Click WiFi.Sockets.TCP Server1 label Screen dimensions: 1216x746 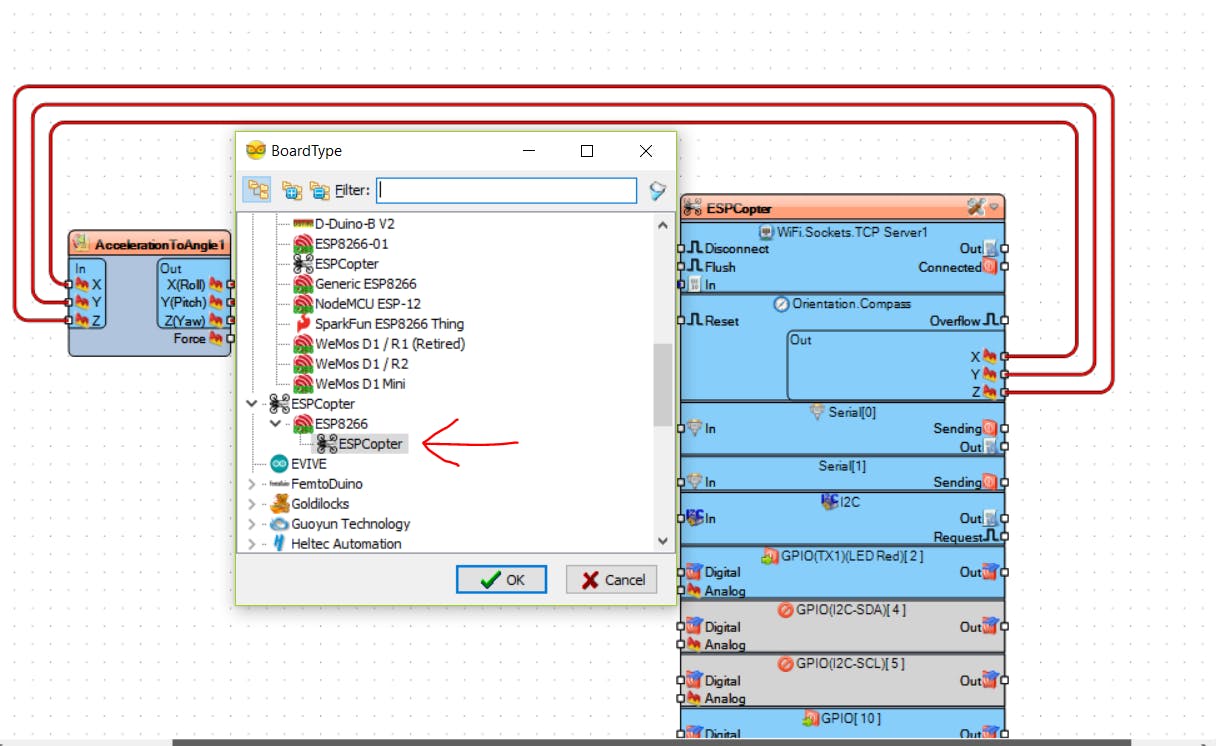coord(853,232)
